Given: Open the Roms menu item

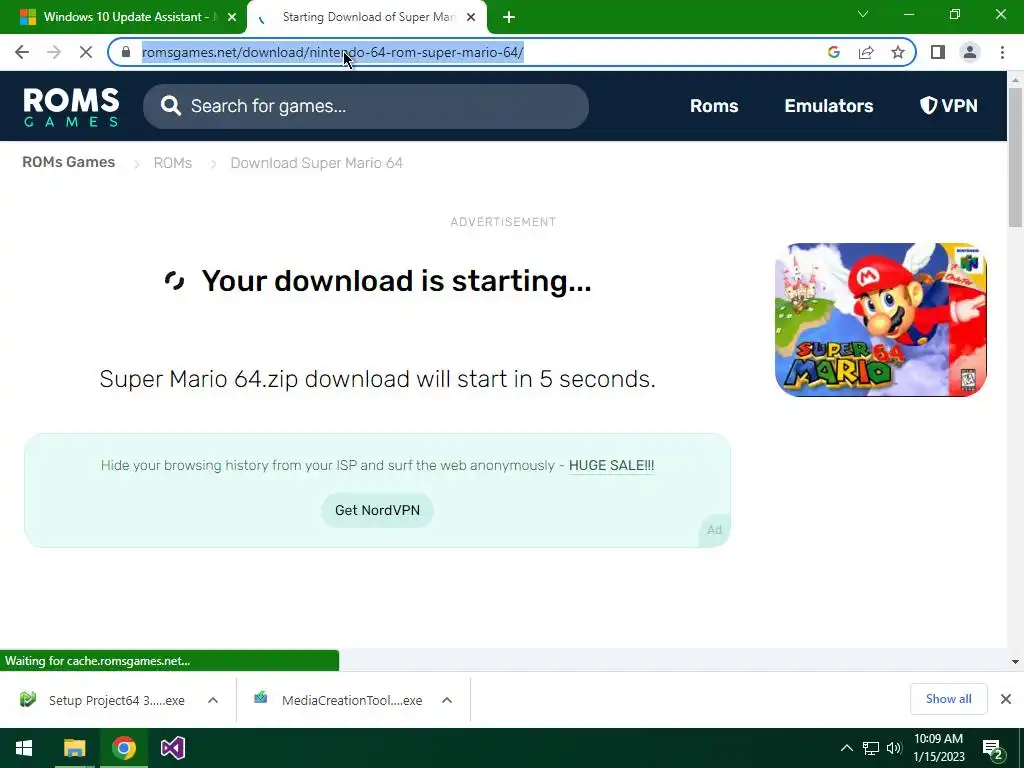Looking at the screenshot, I should tap(714, 106).
